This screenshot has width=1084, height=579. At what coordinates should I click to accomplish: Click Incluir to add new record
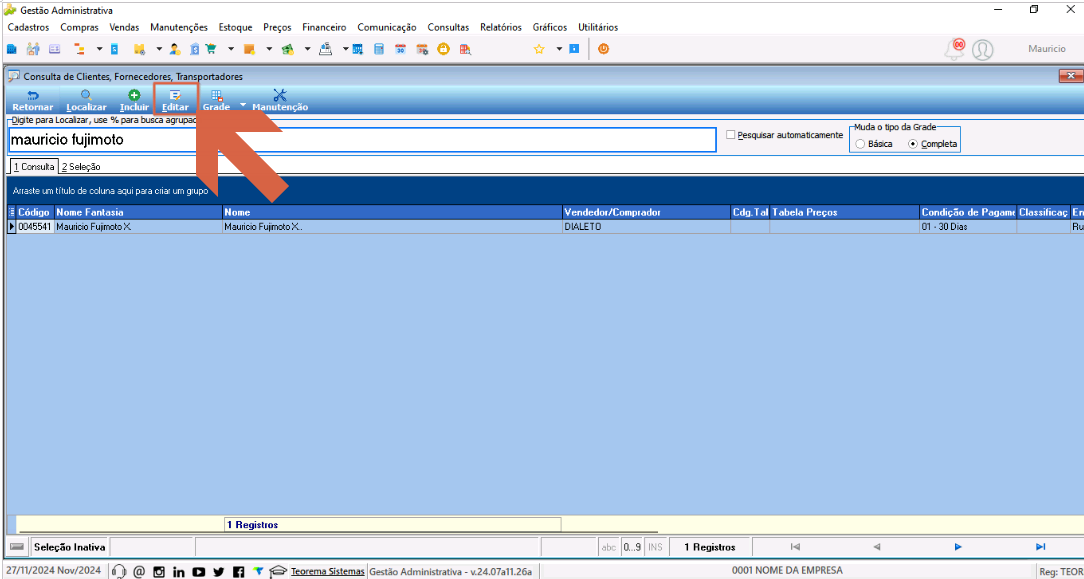pos(134,101)
